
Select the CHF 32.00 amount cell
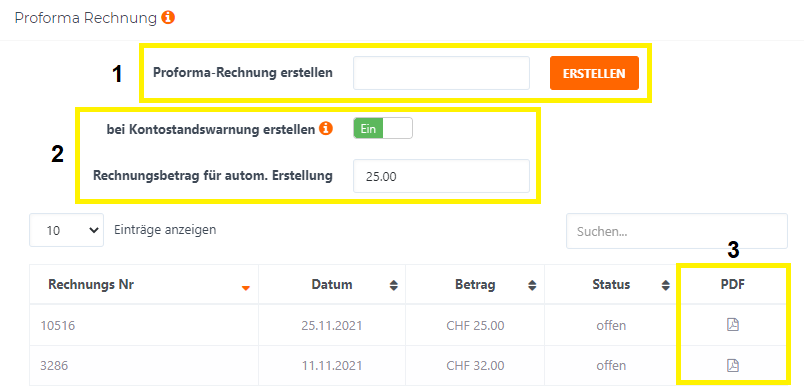click(x=475, y=365)
